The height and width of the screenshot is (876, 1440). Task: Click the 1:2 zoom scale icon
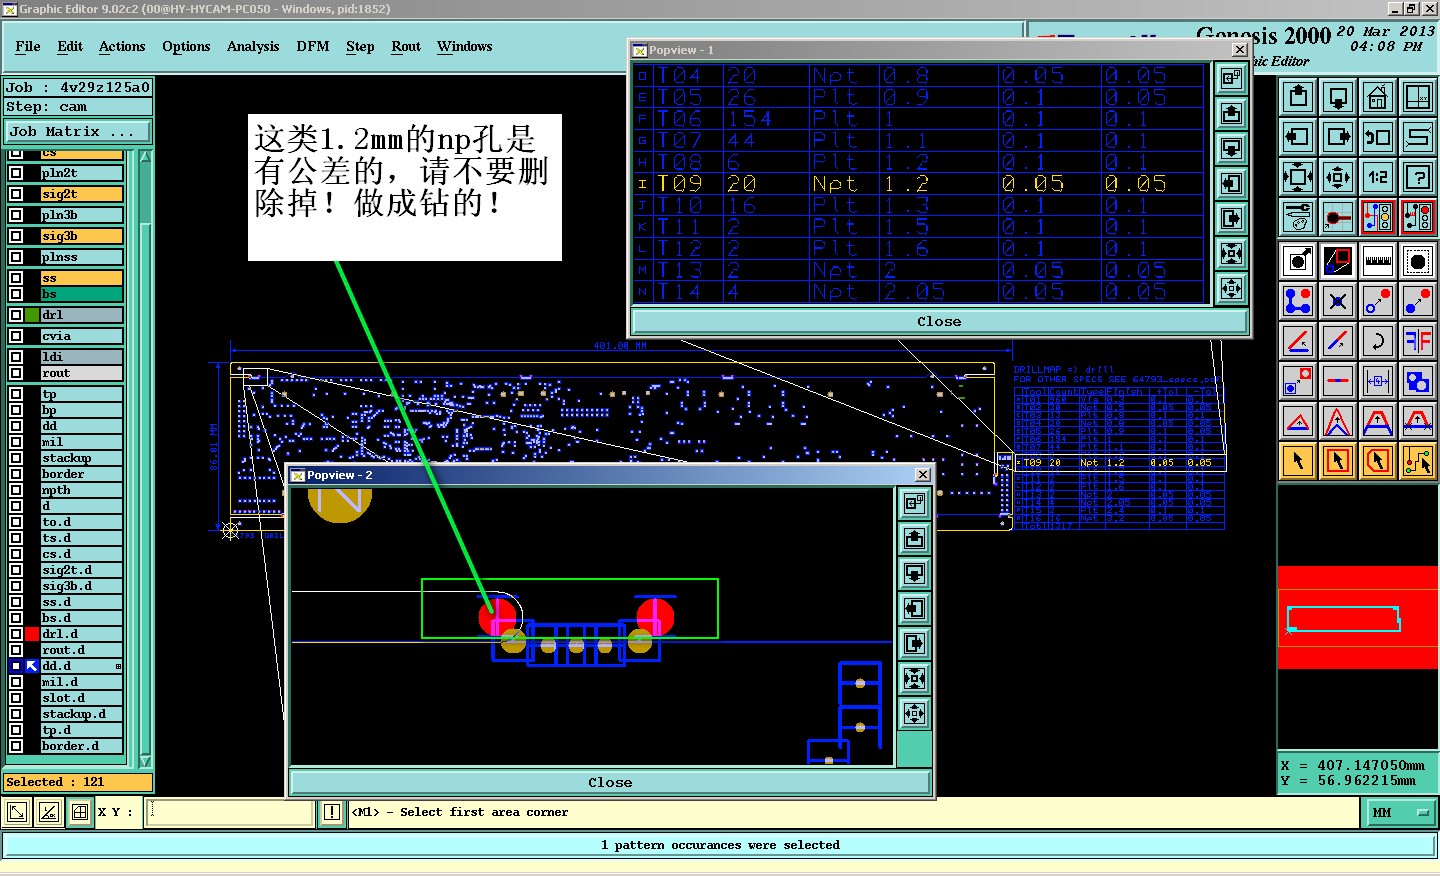[1378, 177]
